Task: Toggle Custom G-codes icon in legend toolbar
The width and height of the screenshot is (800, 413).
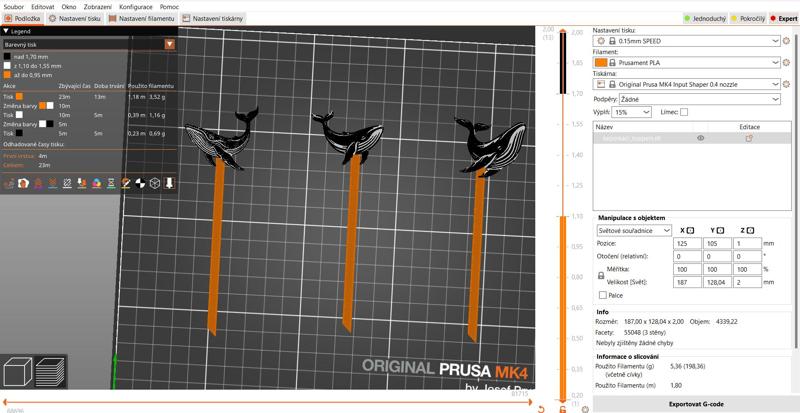Action: pyautogui.click(x=126, y=183)
